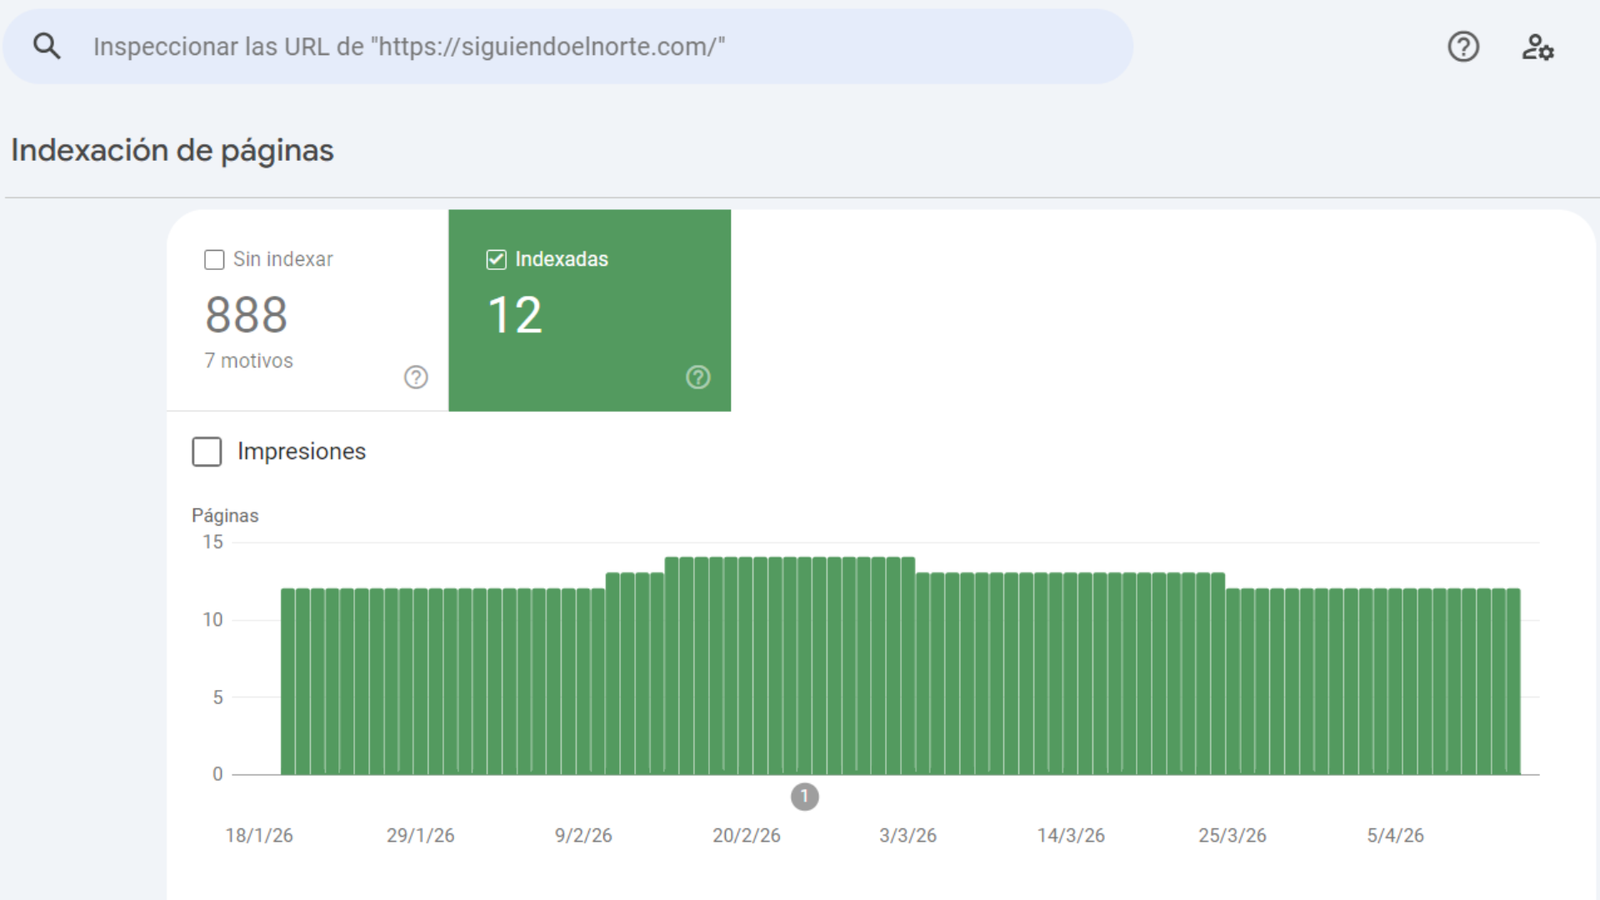The width and height of the screenshot is (1600, 900).
Task: Click the annotation marker 1 below chart
Action: pyautogui.click(x=805, y=797)
